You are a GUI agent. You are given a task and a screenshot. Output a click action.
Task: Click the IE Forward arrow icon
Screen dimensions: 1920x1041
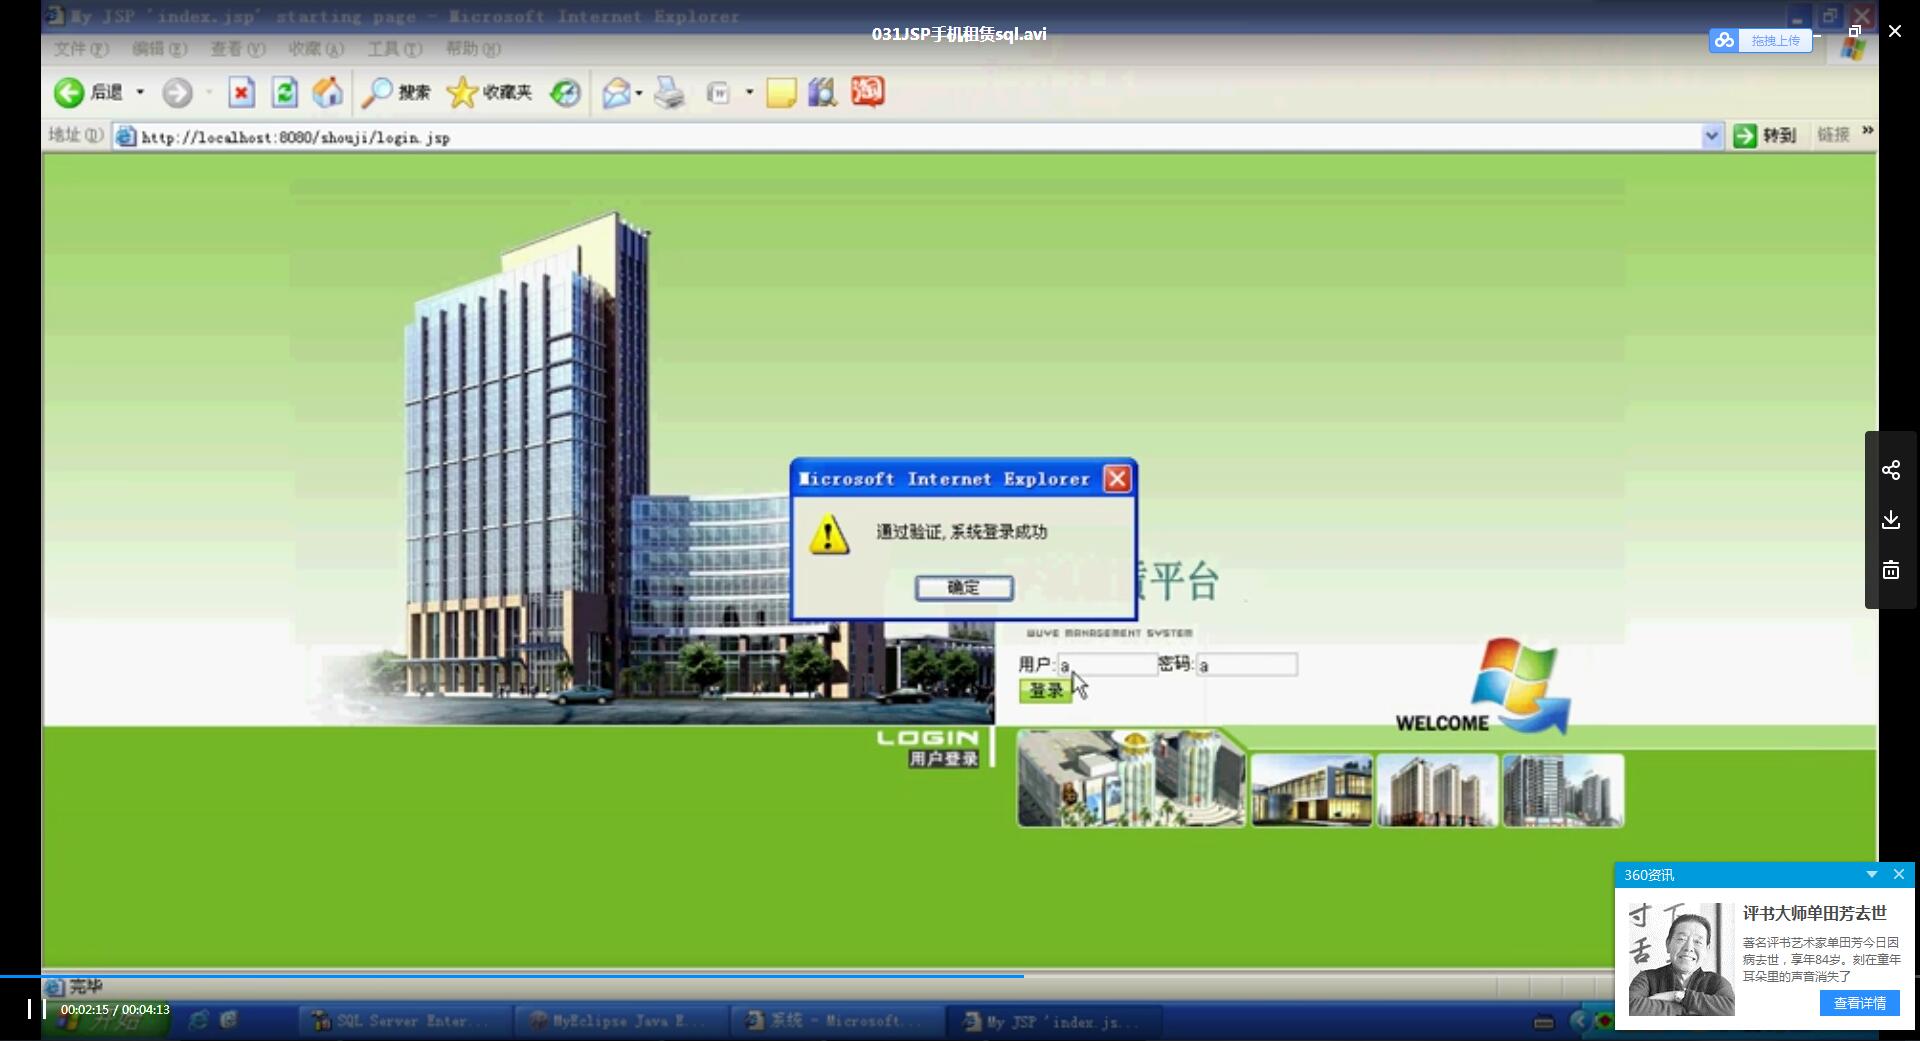click(x=177, y=93)
